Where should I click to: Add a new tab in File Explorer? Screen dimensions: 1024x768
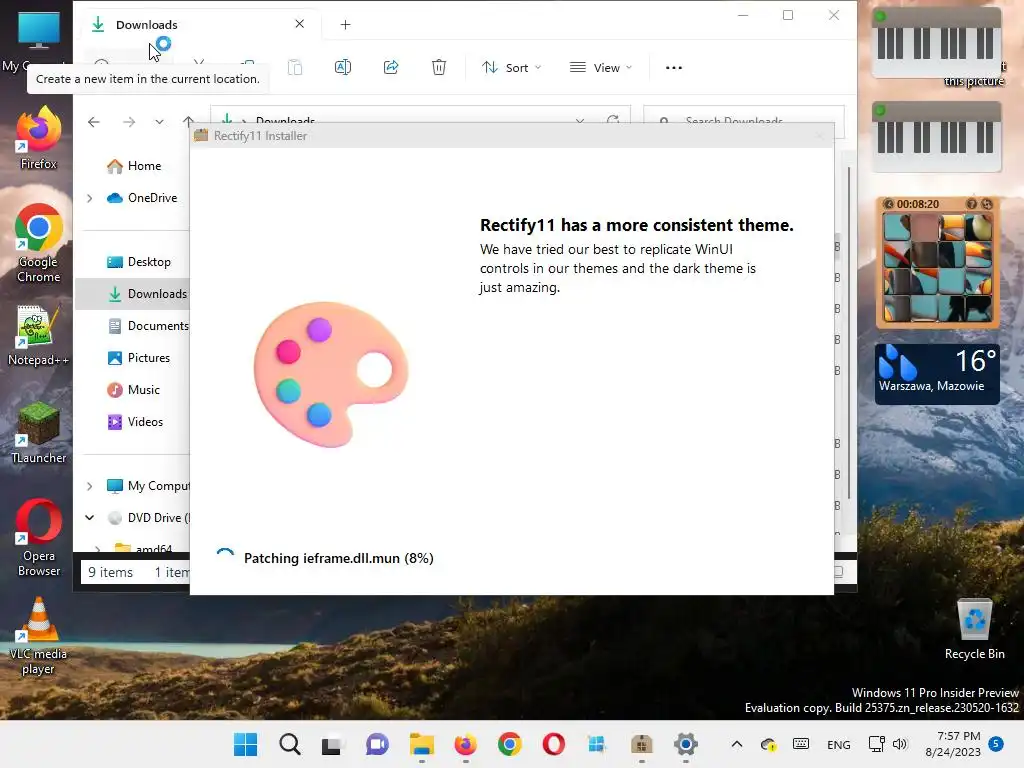click(345, 25)
